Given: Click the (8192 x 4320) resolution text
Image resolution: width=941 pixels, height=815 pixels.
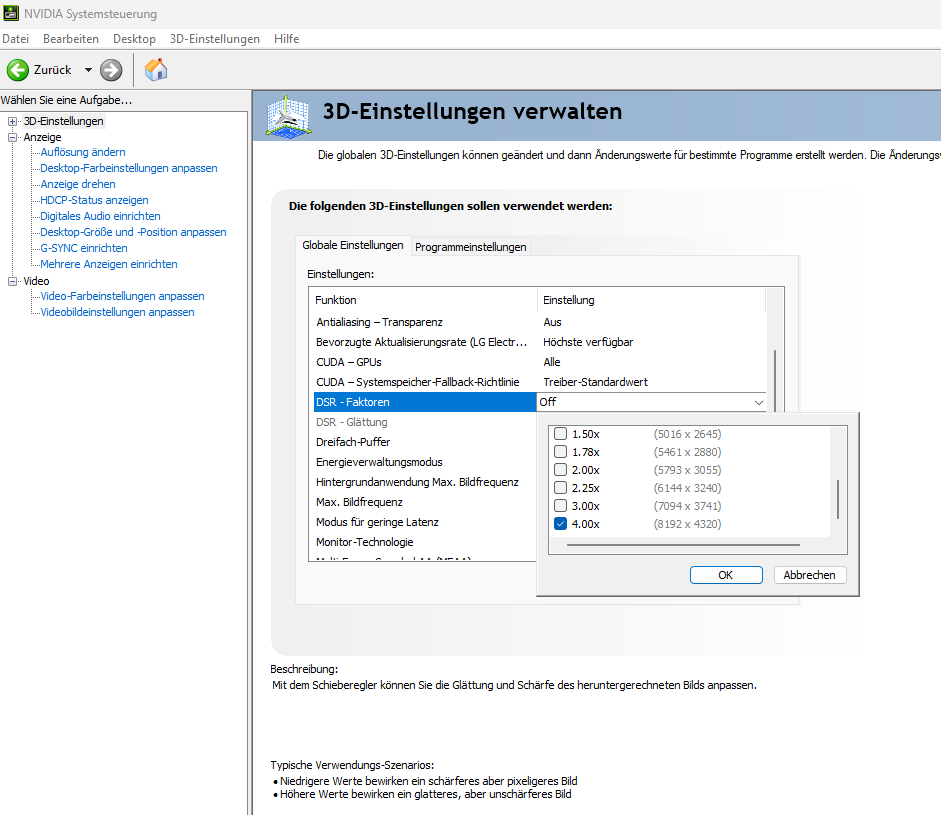Looking at the screenshot, I should pos(687,524).
